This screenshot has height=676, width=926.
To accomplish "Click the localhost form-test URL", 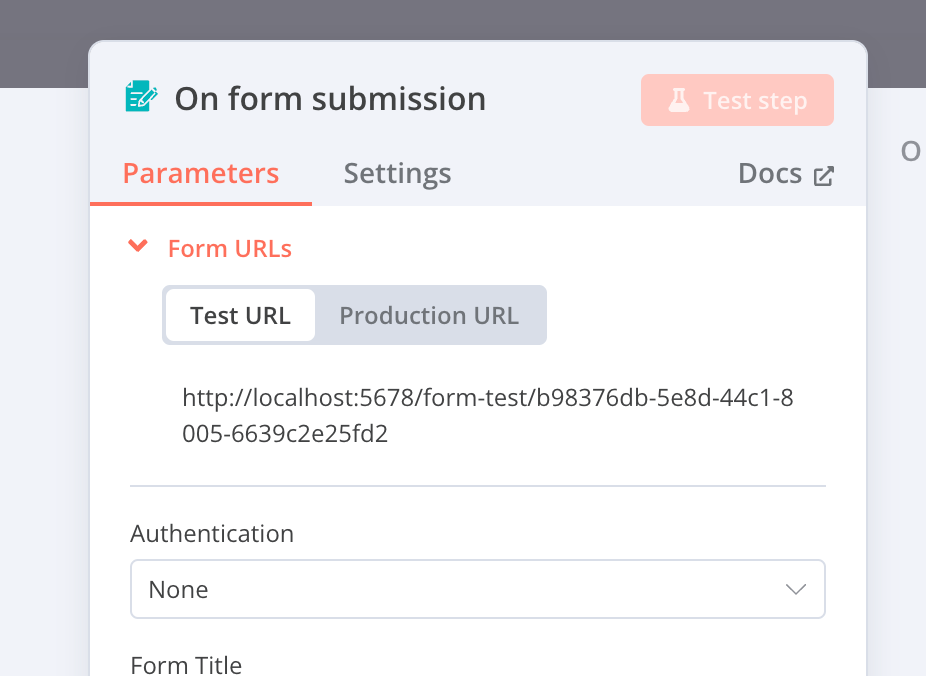I will click(487, 397).
